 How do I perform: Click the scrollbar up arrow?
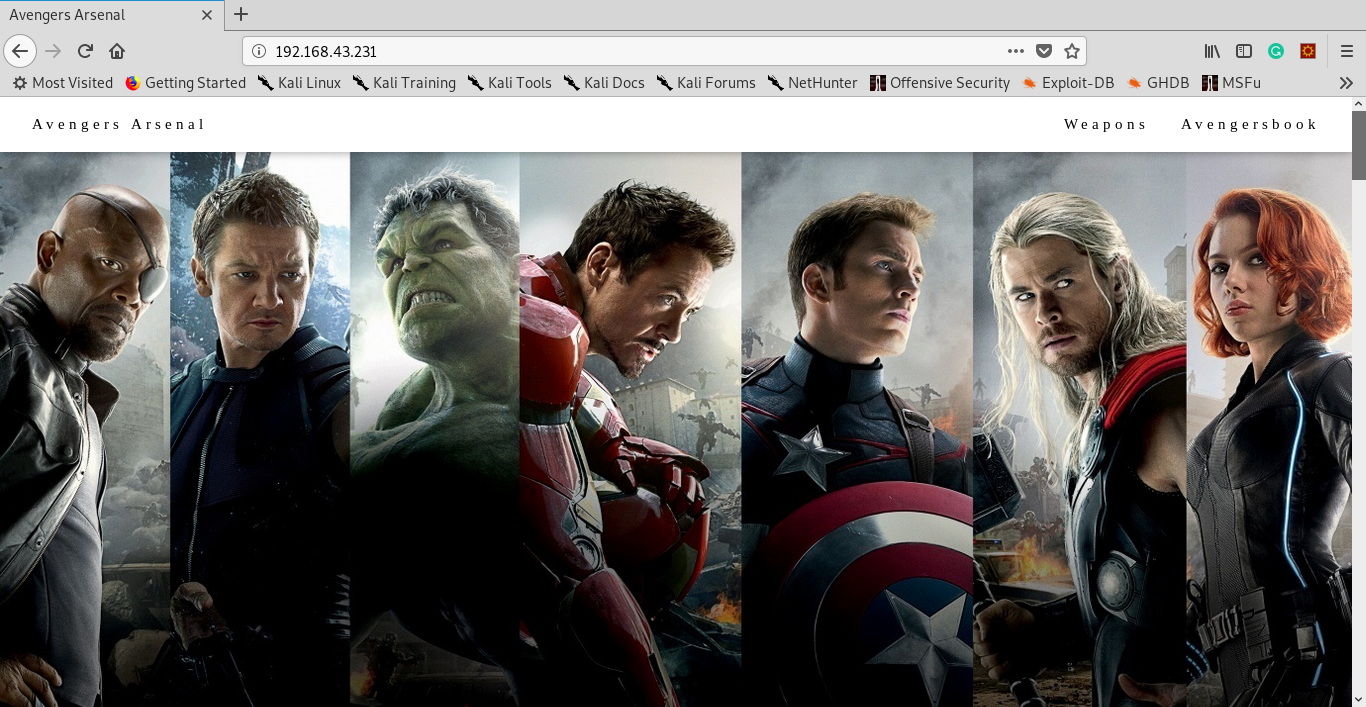pos(1359,104)
